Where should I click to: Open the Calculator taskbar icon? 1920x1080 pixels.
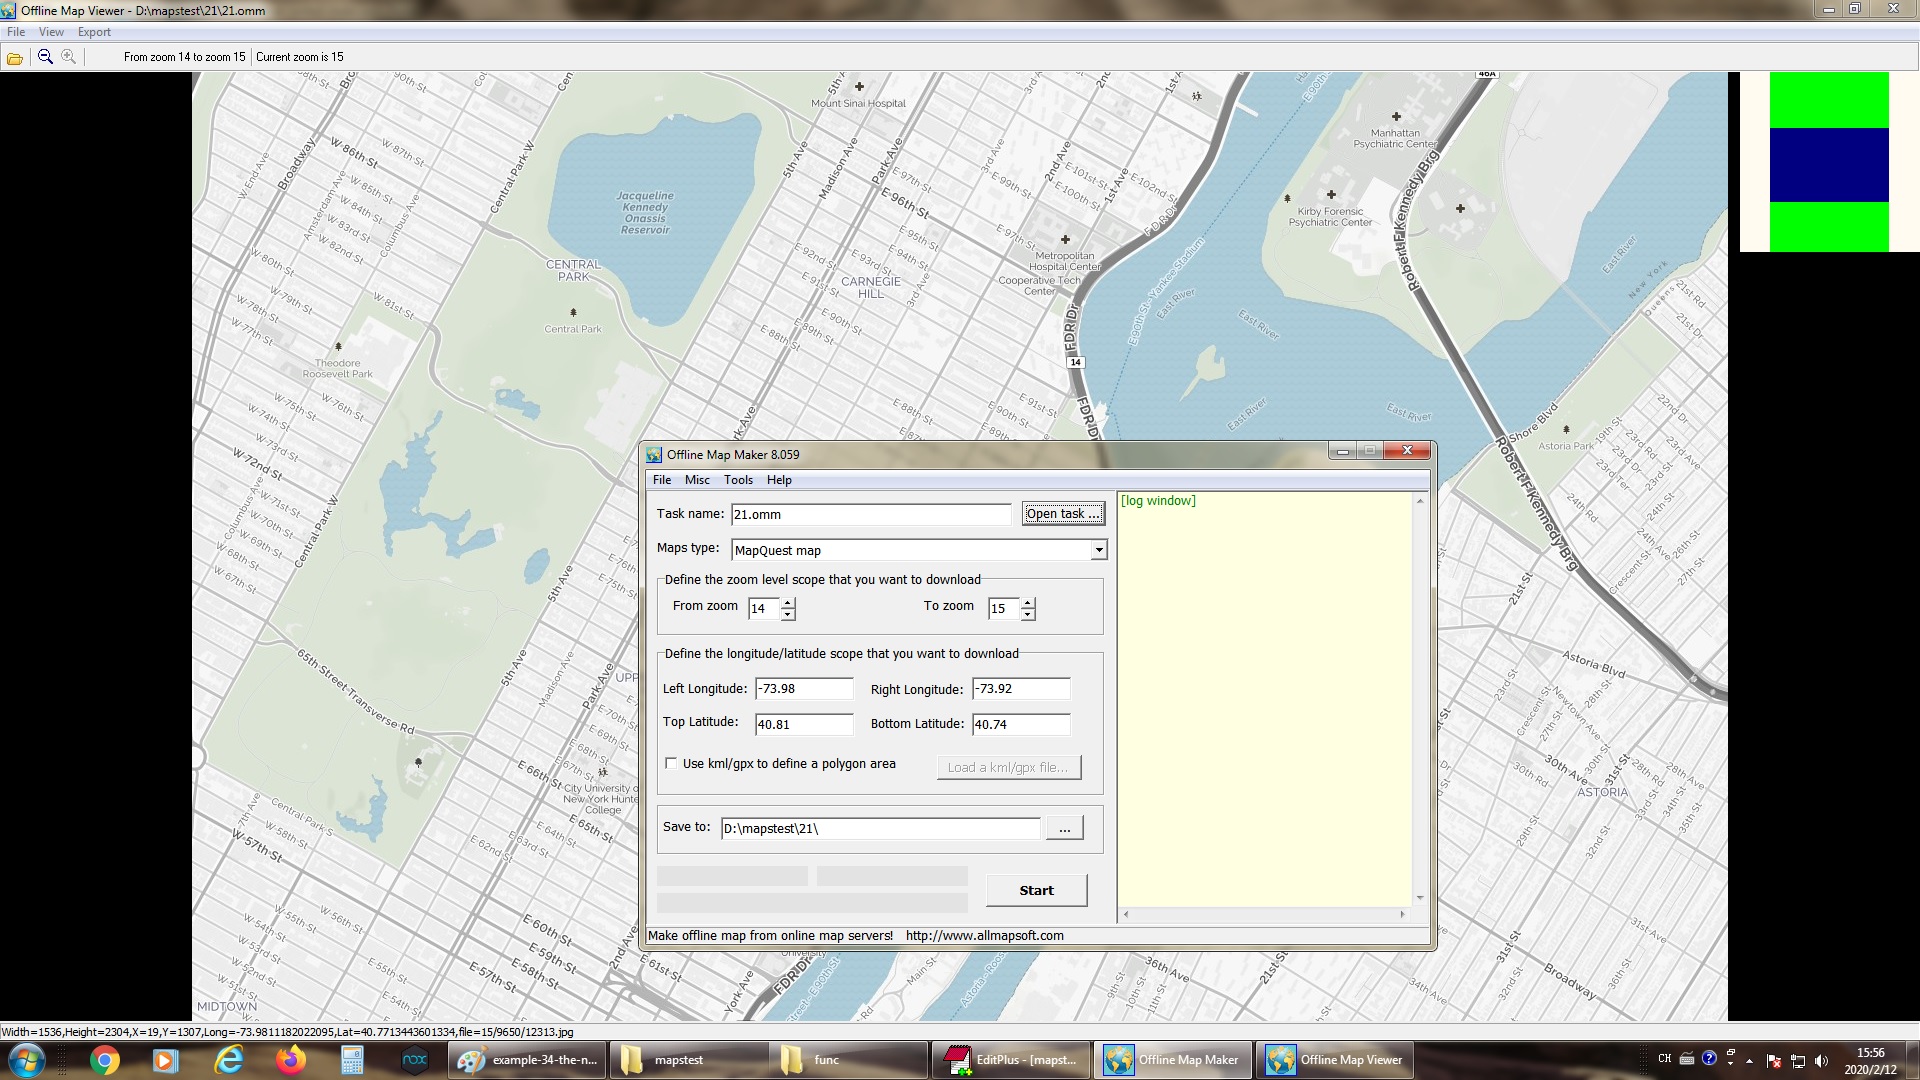tap(352, 1060)
